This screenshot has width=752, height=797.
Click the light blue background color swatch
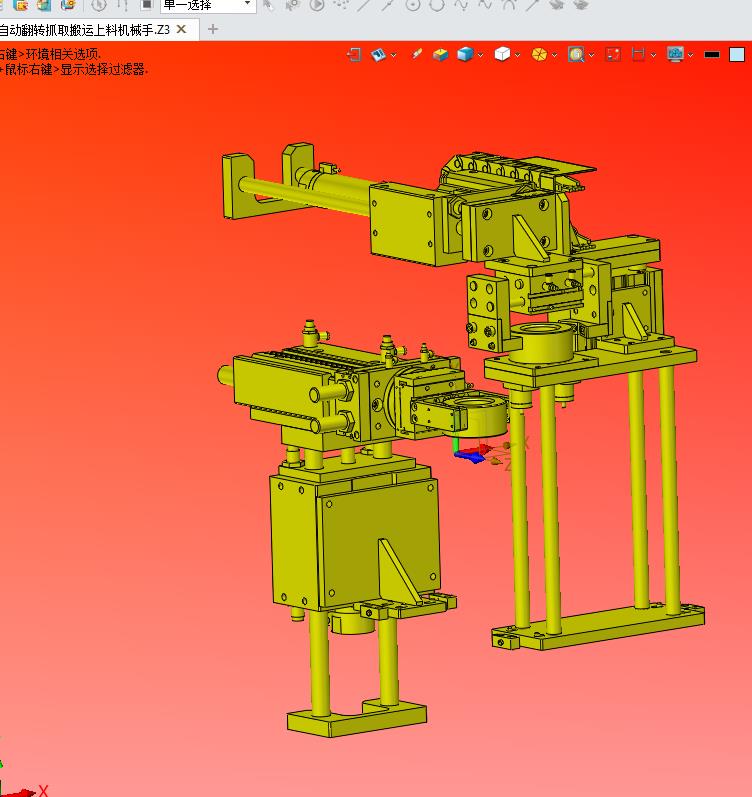click(x=737, y=55)
